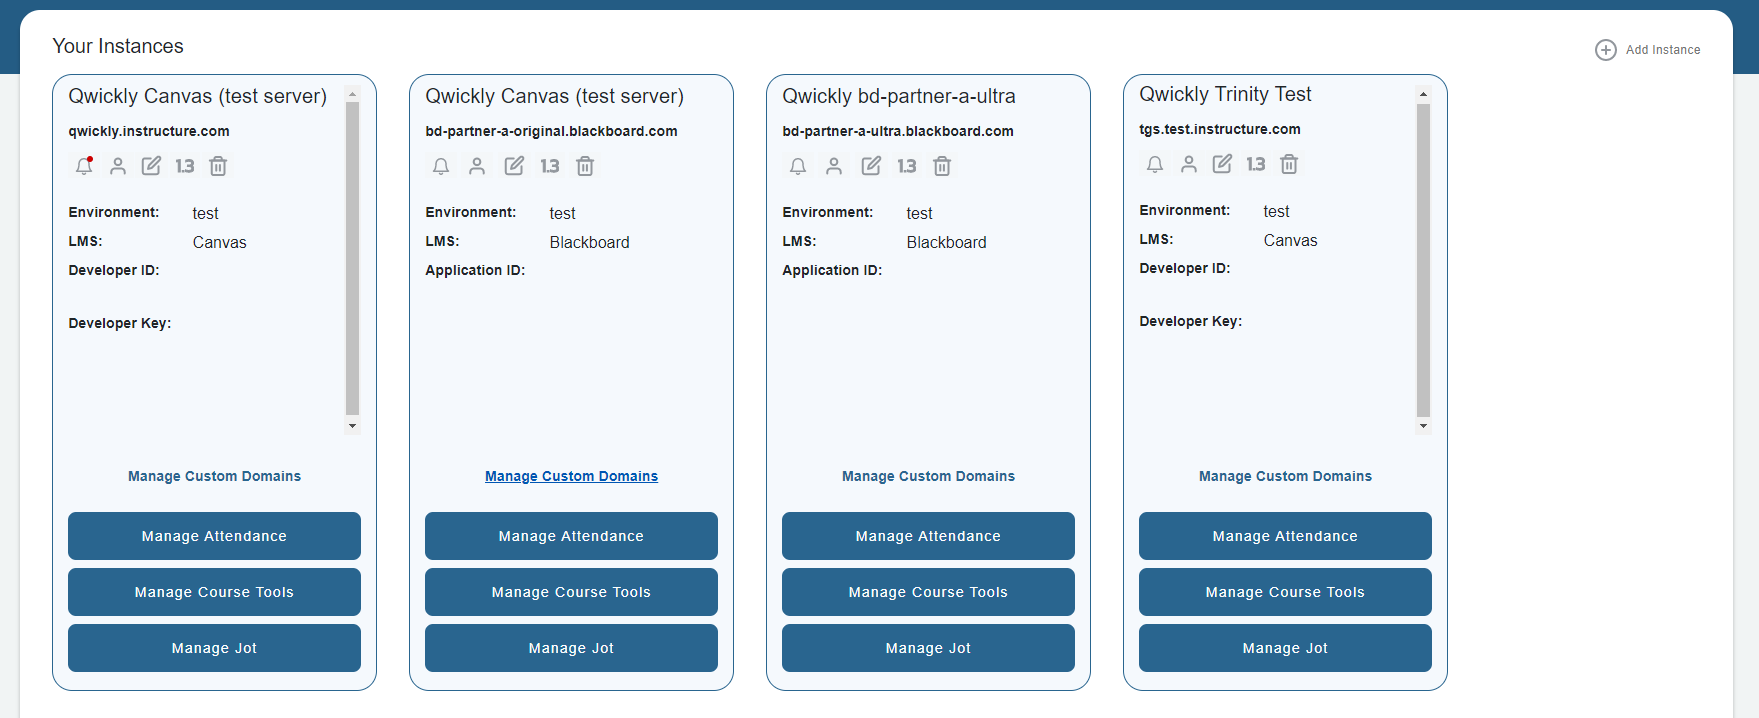
Task: Click Manage Jot for Qwickly bd-partner-a-ultra
Action: (928, 648)
